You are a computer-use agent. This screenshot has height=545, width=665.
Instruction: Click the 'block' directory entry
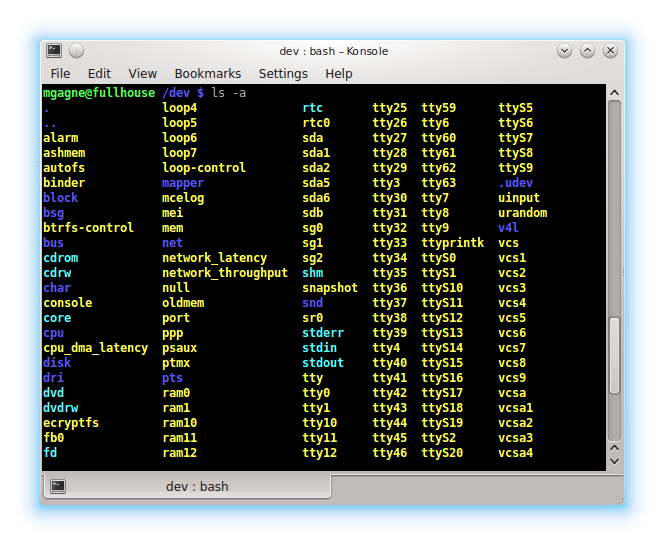(x=60, y=198)
